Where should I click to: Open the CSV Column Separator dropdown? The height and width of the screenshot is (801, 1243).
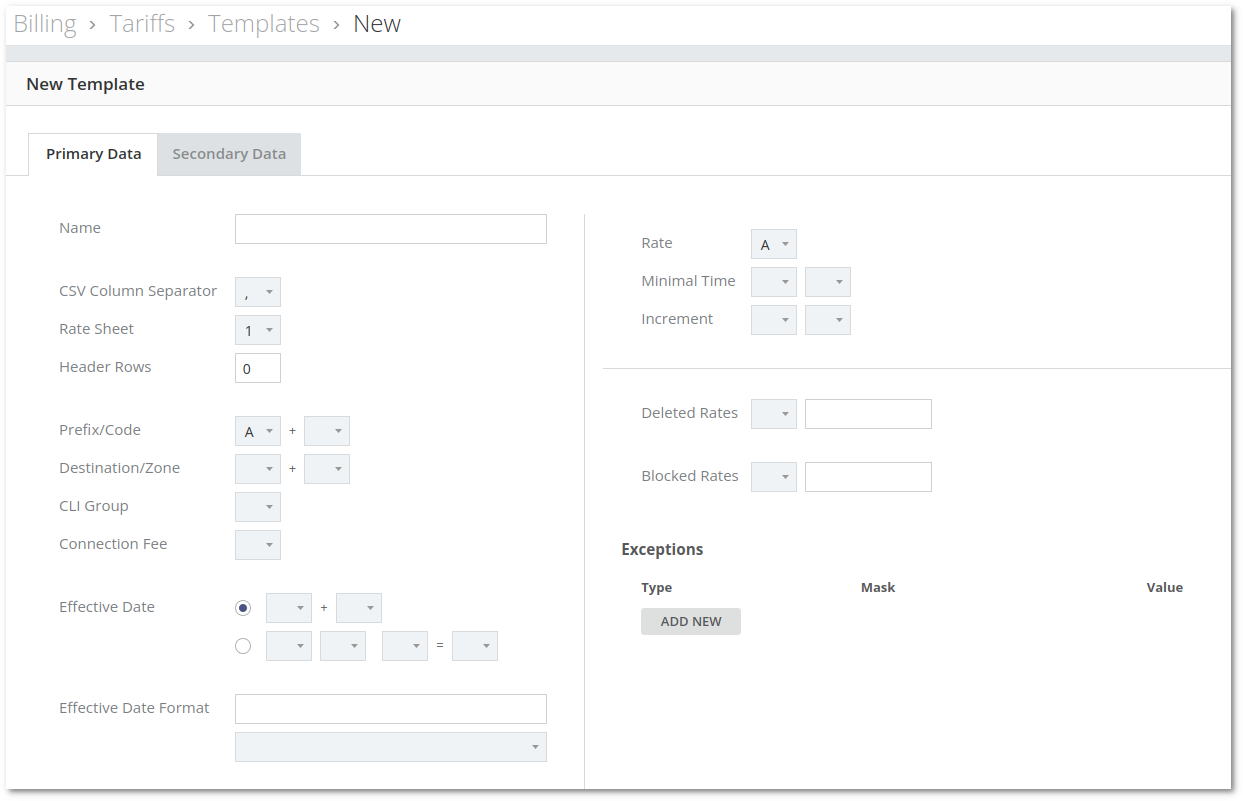tap(258, 292)
